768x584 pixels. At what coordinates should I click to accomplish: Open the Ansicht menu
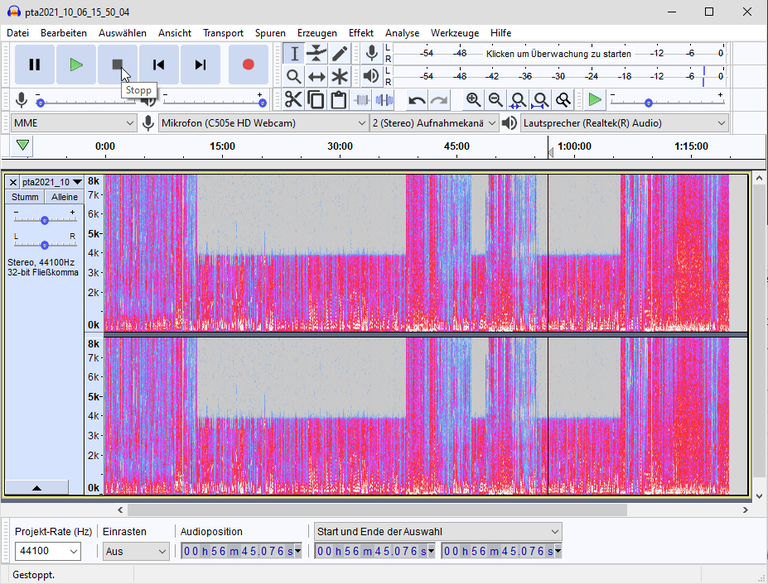coord(174,33)
